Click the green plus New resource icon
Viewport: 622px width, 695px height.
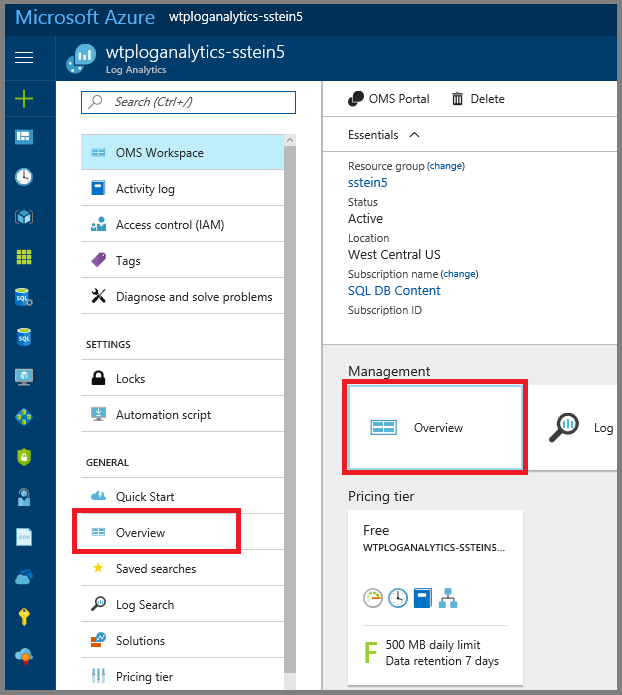[24, 98]
